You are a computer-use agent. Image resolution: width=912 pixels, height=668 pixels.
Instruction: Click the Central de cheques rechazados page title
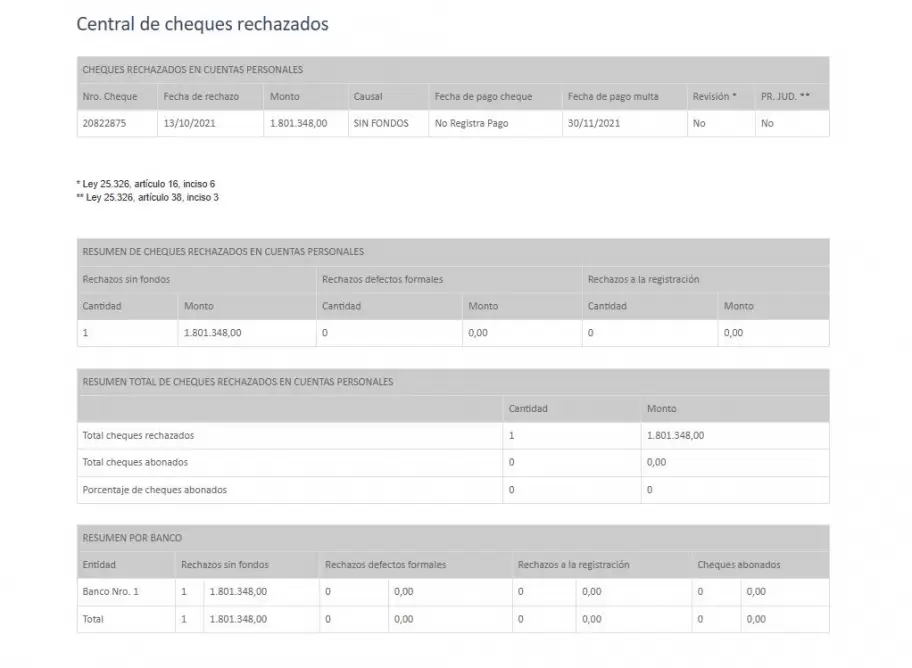pyautogui.click(x=202, y=24)
